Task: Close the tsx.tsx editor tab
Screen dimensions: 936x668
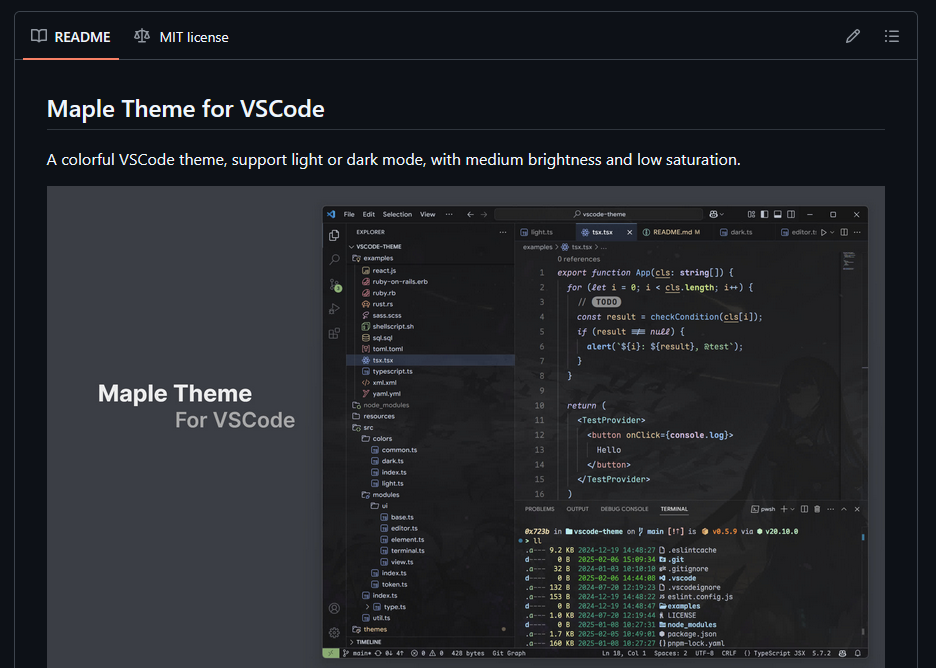Action: [x=629, y=232]
